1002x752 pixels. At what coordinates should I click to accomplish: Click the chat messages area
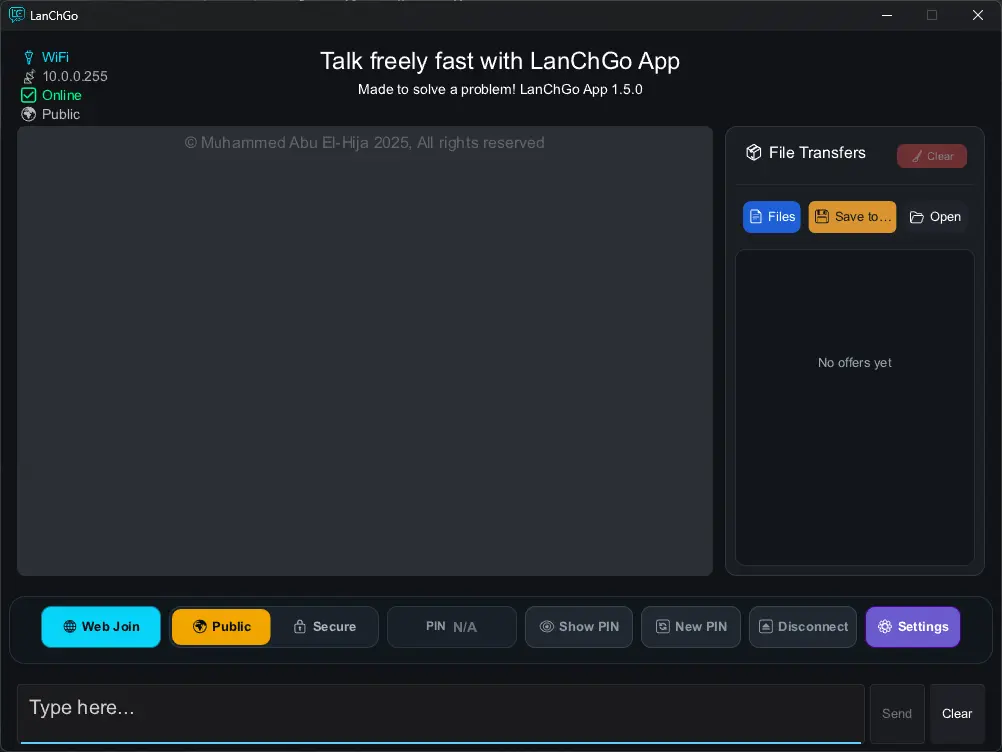pos(365,351)
